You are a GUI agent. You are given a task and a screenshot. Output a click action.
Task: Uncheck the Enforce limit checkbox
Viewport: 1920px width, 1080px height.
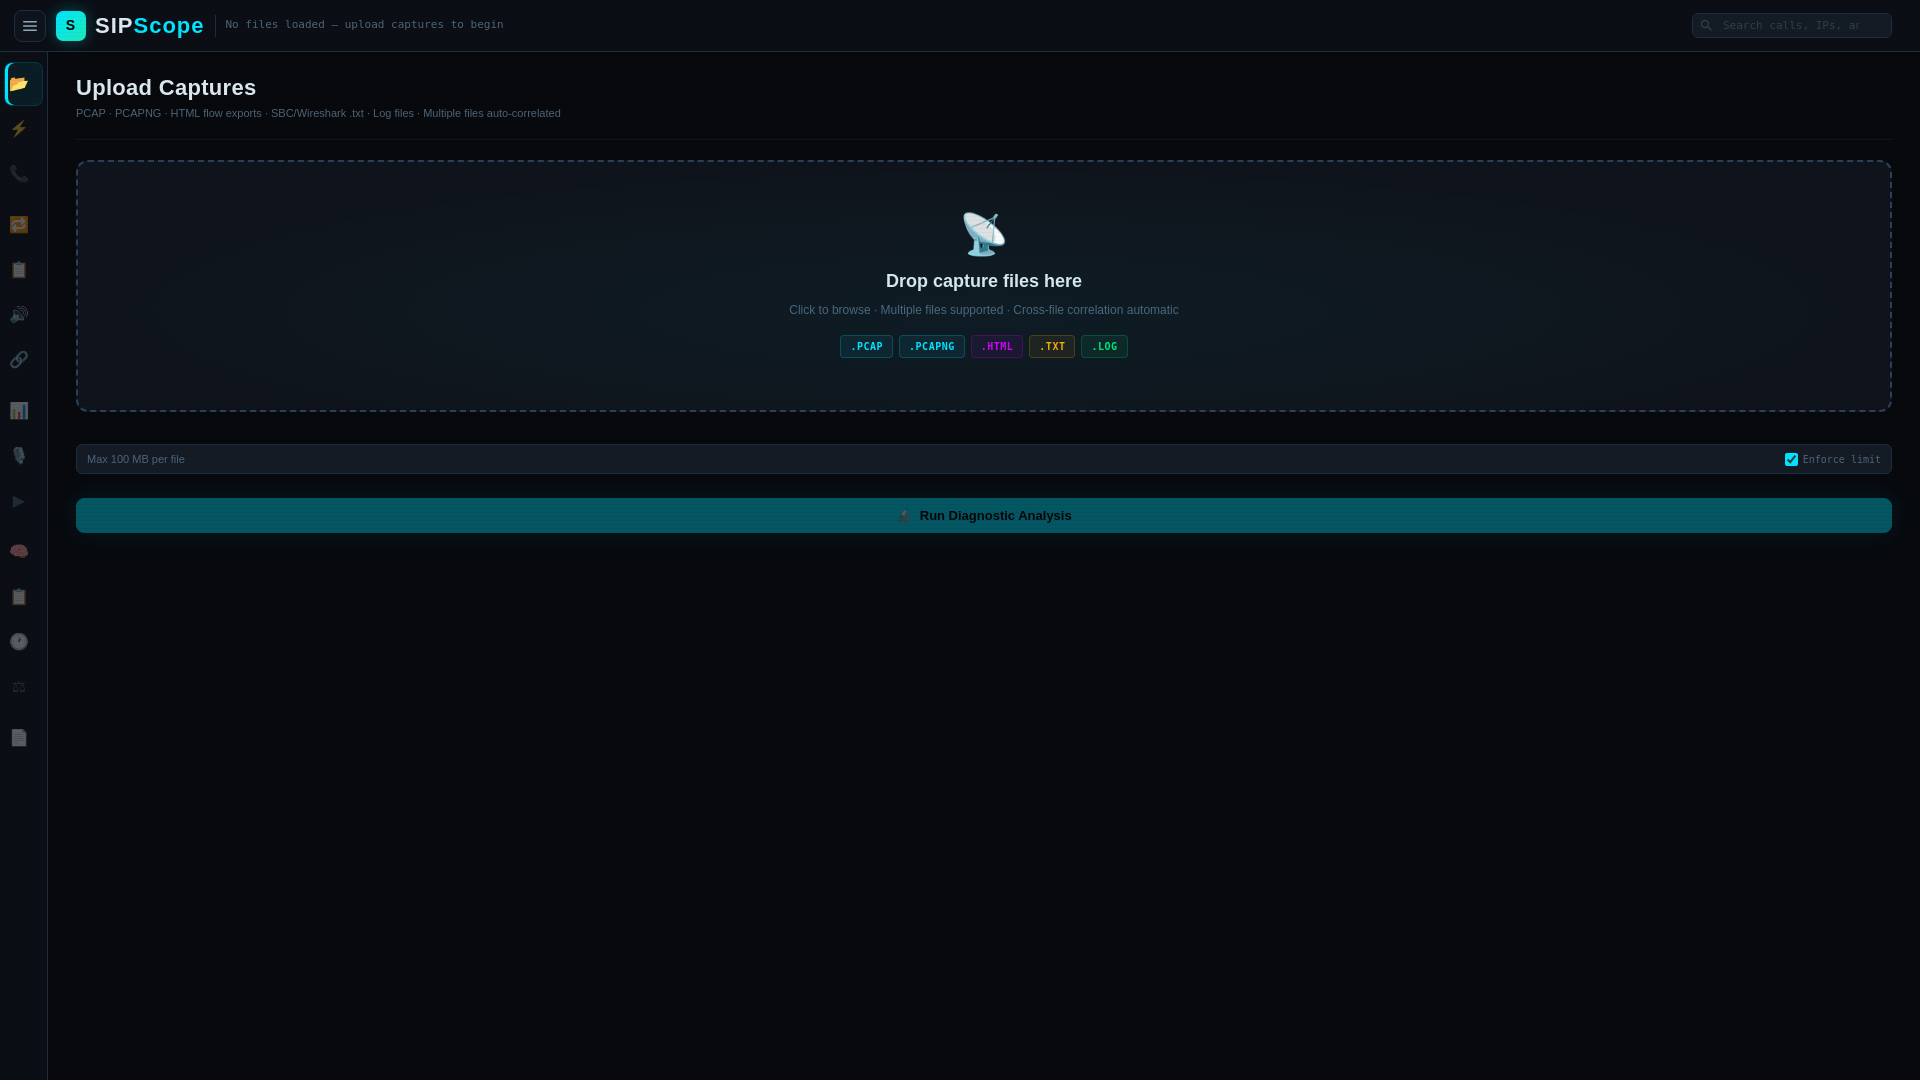1791,460
